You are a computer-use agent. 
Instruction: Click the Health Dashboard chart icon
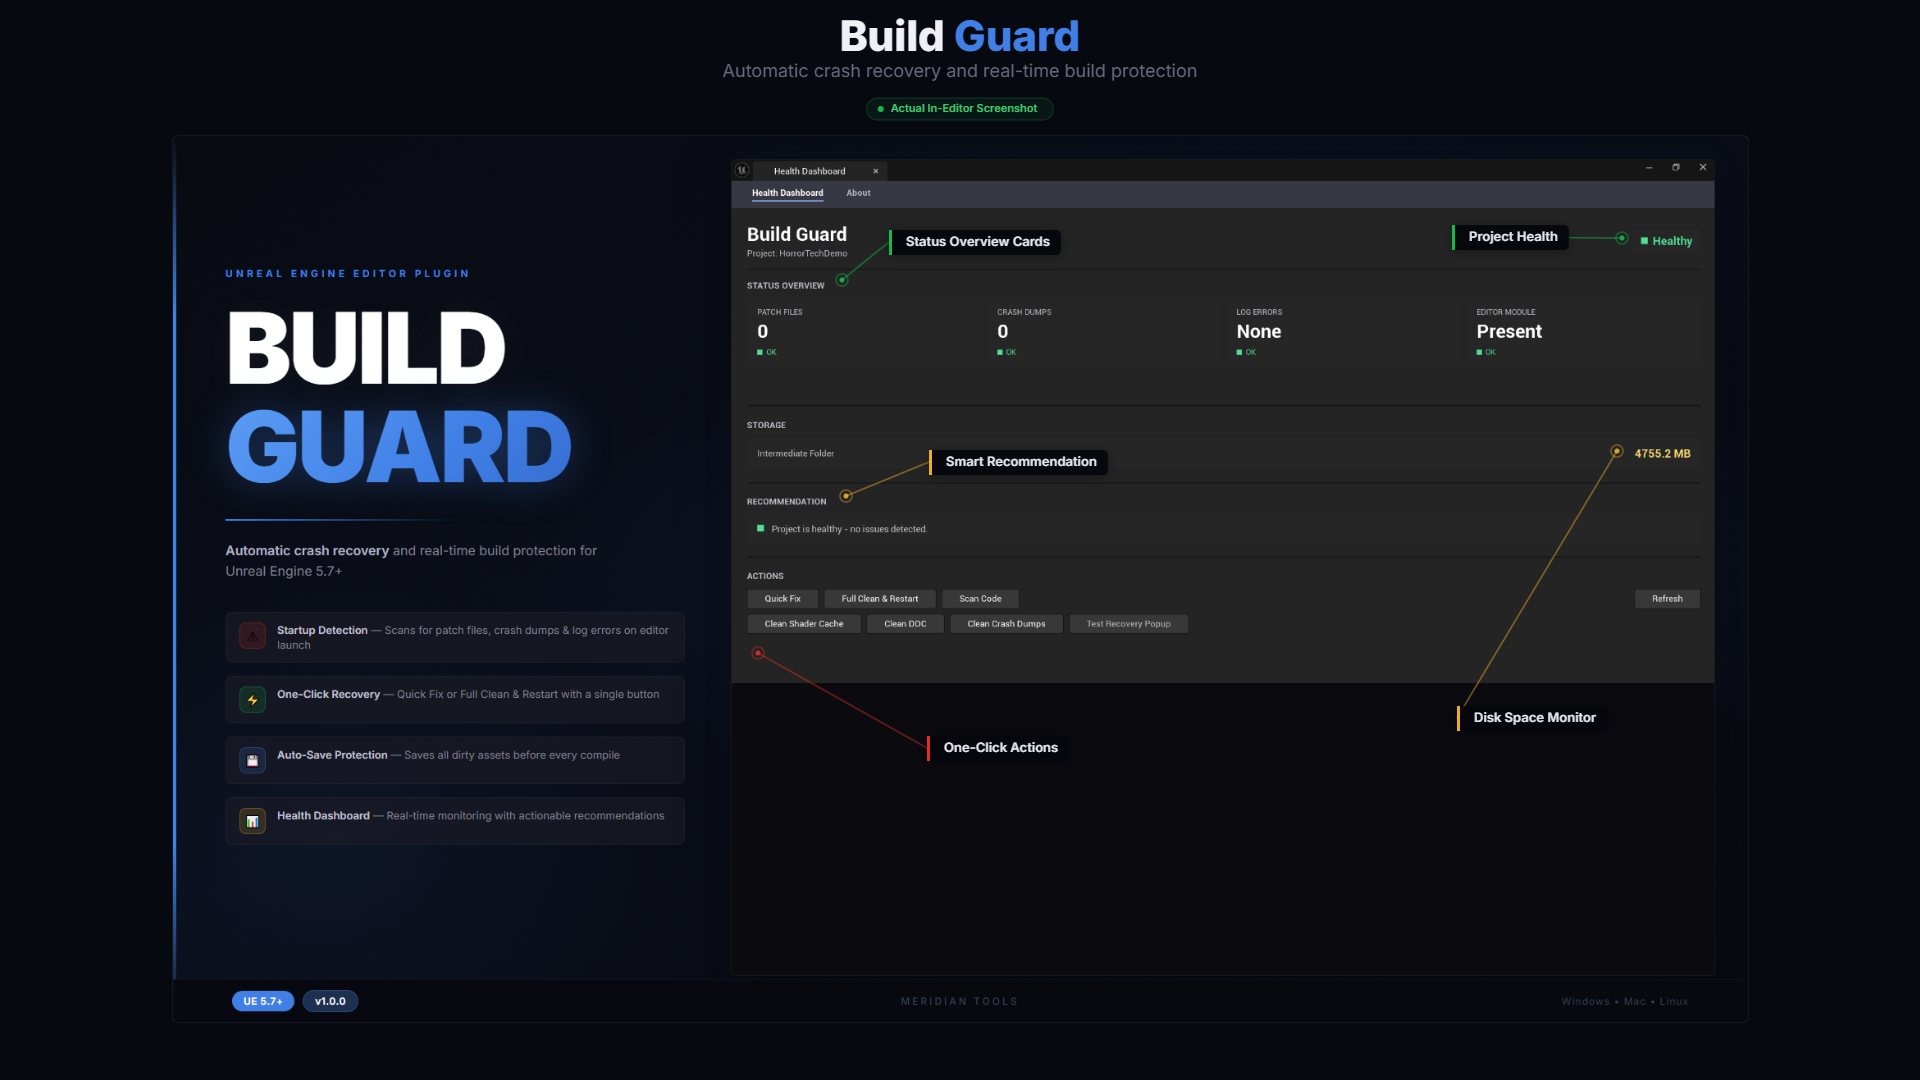pyautogui.click(x=253, y=822)
